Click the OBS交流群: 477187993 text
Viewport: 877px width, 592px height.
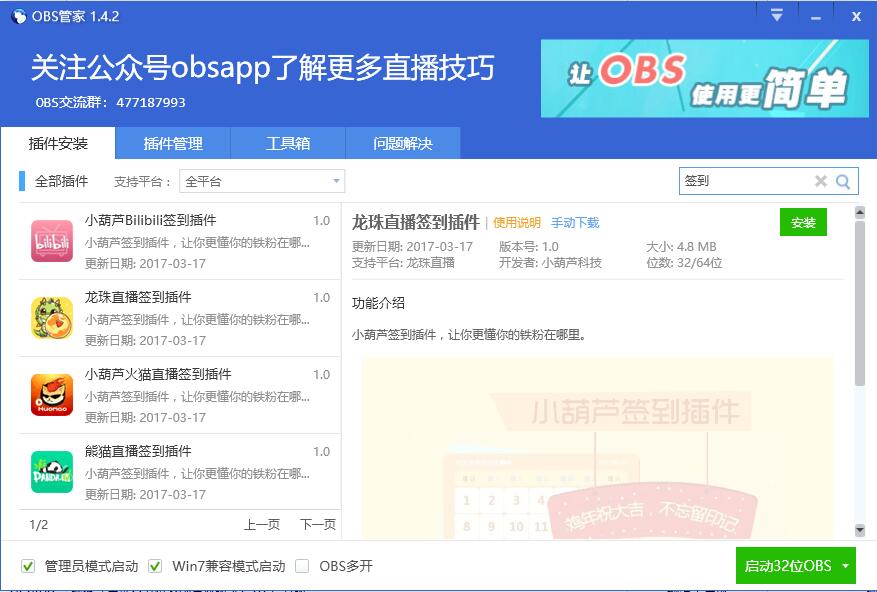(x=110, y=102)
